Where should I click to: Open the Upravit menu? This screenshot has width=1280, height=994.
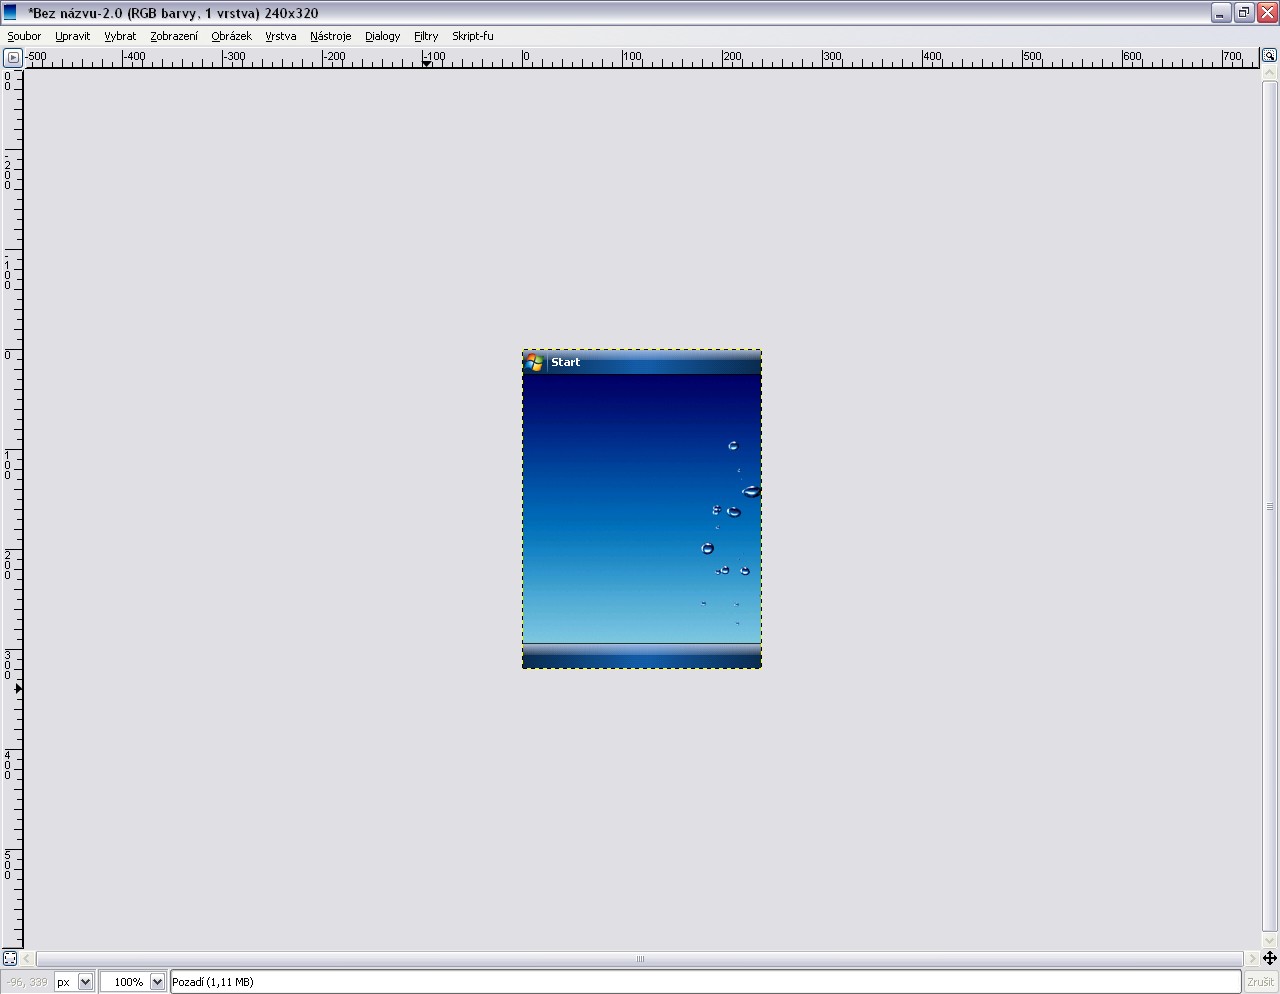(x=72, y=36)
